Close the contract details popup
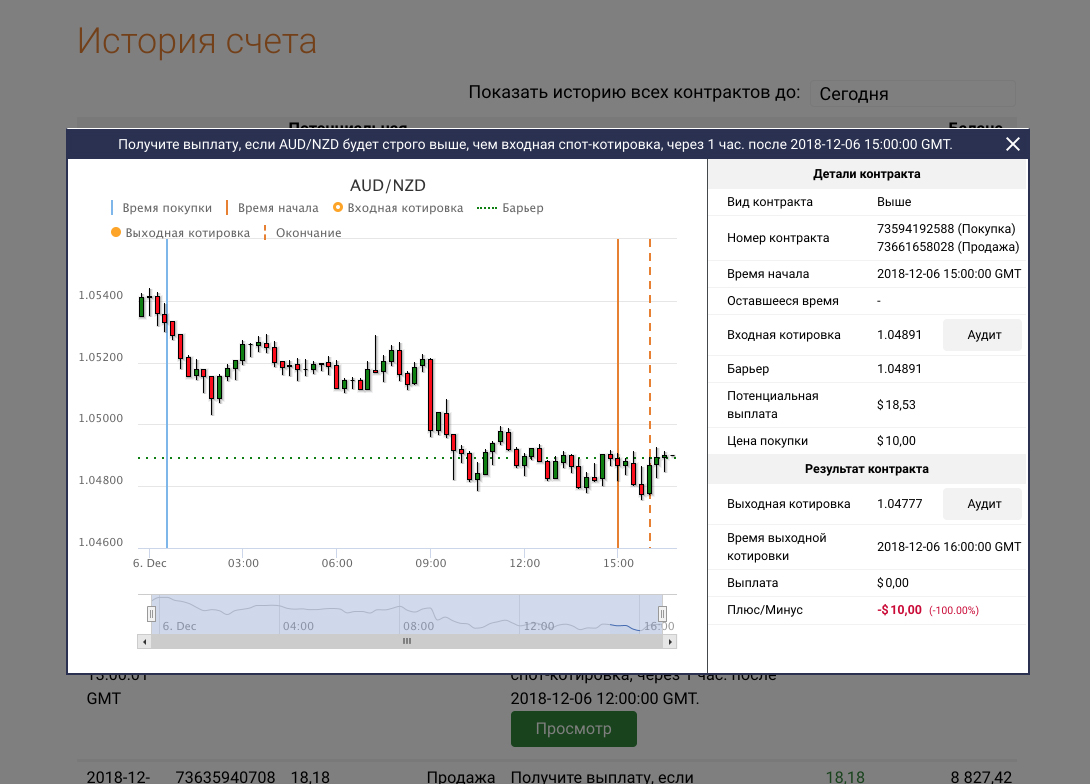 tap(1013, 145)
